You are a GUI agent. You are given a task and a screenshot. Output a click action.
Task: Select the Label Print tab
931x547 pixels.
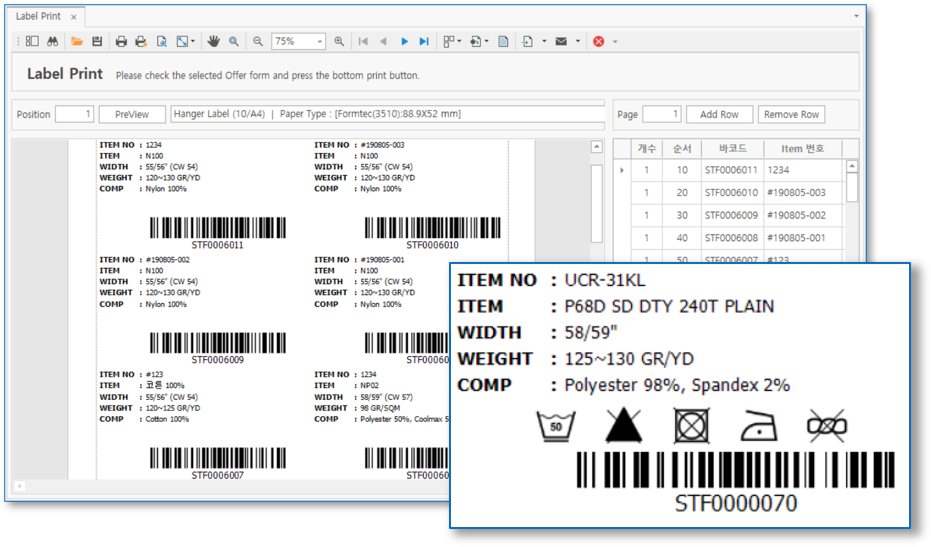coord(40,17)
